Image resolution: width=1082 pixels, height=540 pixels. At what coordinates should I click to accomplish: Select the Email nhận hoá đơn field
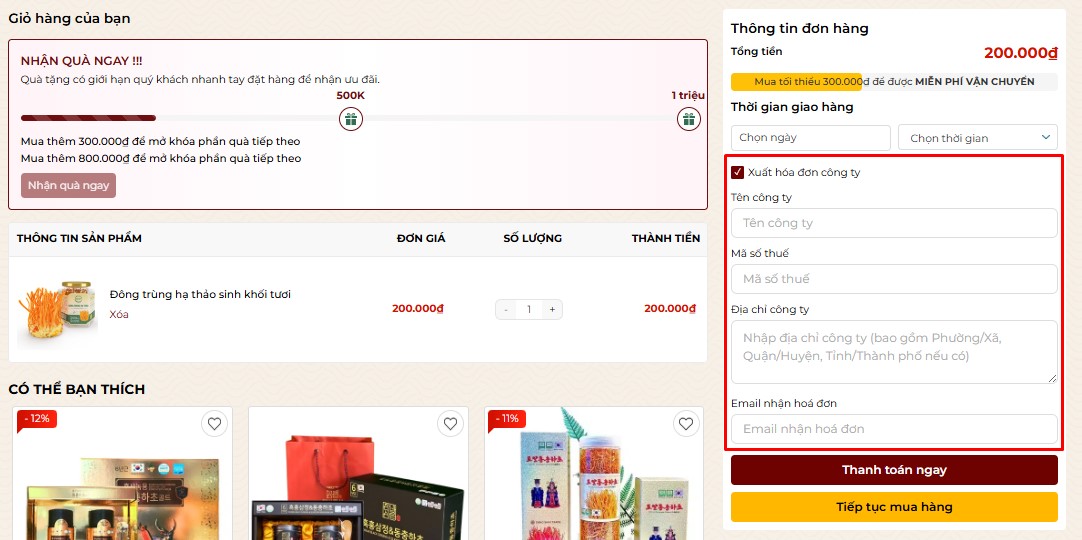click(x=894, y=428)
